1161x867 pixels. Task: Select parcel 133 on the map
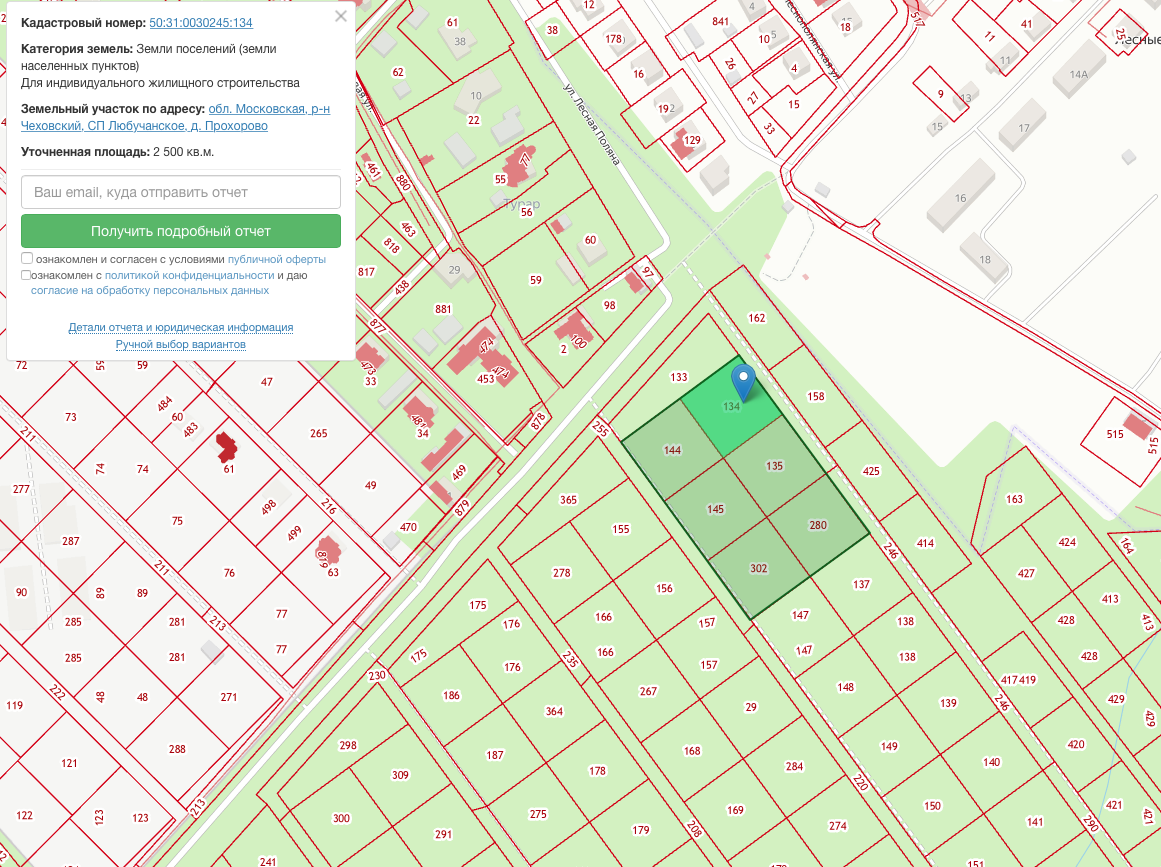point(679,377)
